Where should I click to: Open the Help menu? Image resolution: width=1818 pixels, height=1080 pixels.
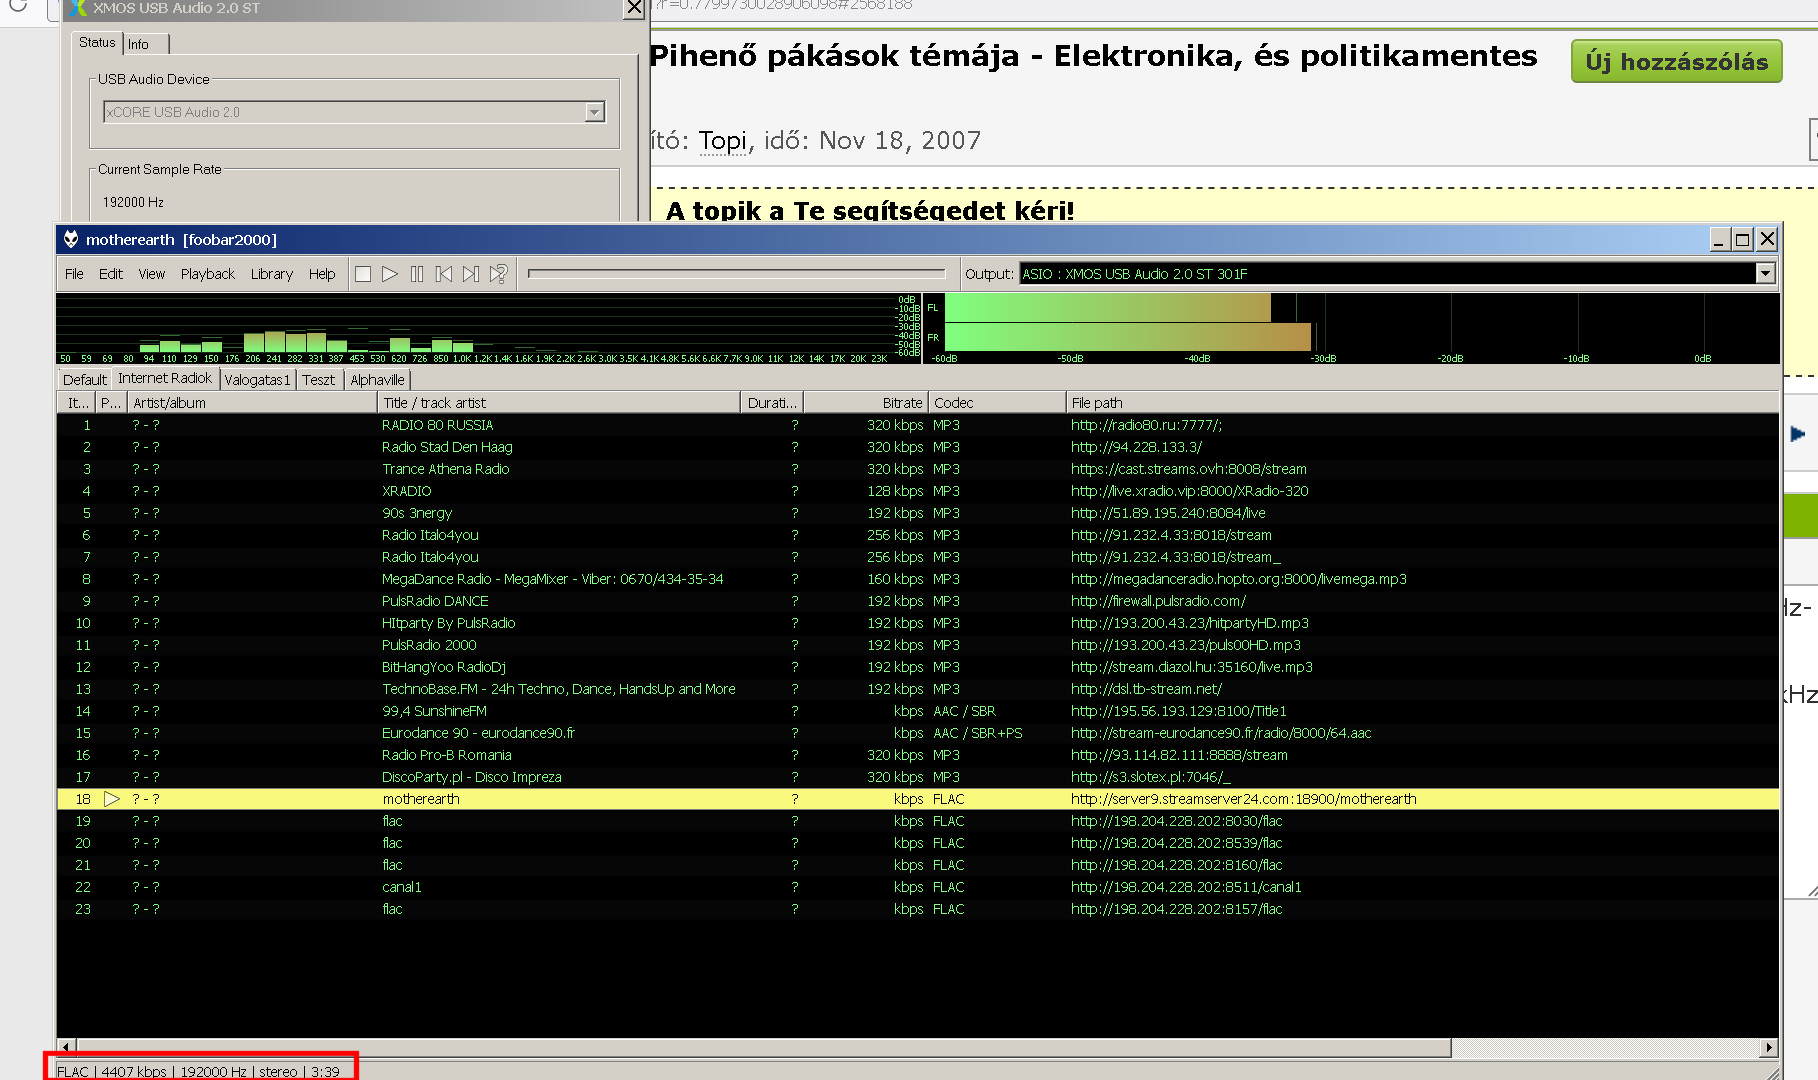point(322,274)
